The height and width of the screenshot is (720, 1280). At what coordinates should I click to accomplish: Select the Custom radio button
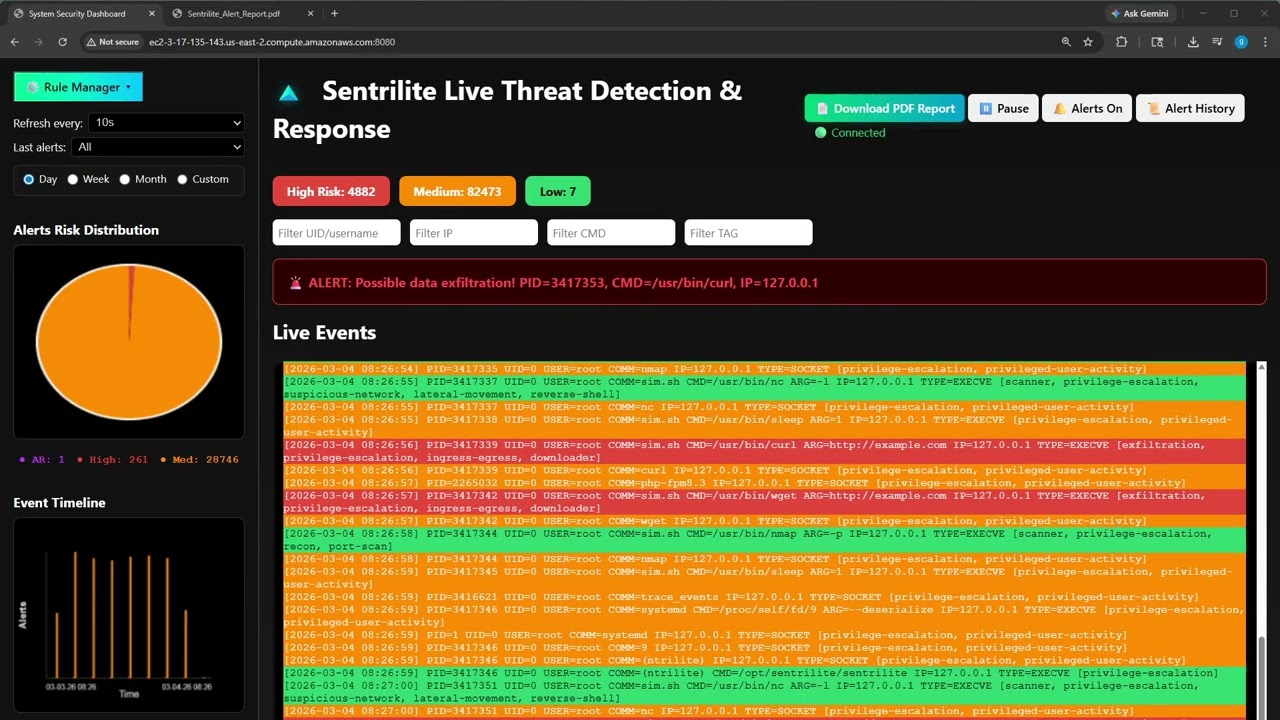(182, 179)
